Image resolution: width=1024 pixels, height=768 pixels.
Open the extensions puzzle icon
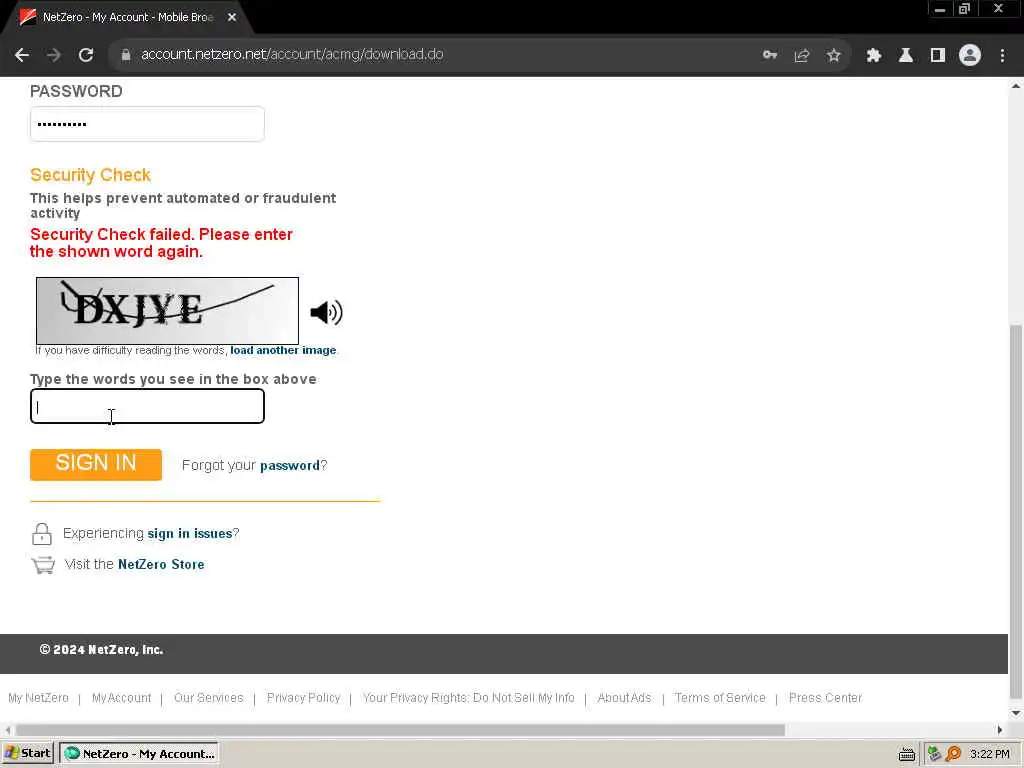click(x=874, y=55)
